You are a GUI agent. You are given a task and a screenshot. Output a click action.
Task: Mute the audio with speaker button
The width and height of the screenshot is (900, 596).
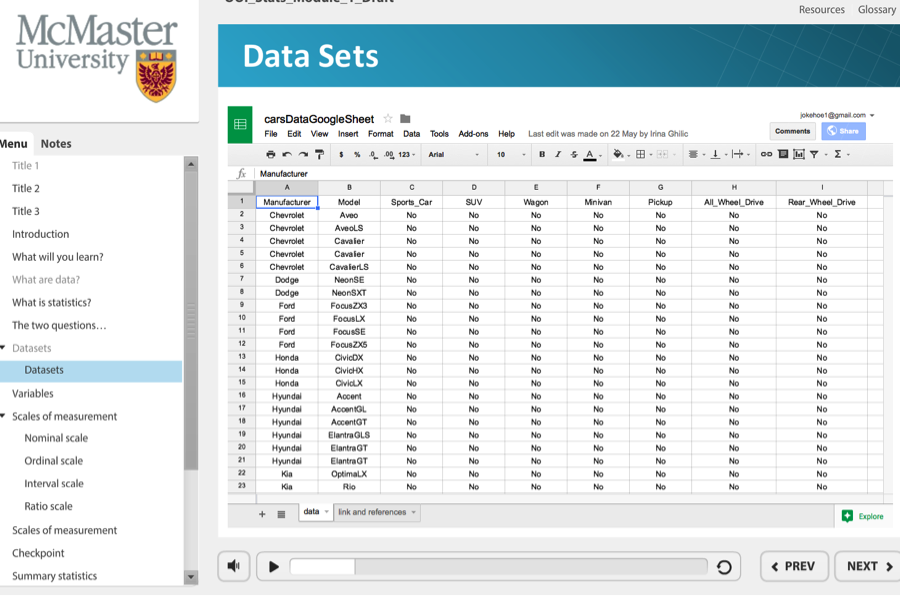[234, 566]
